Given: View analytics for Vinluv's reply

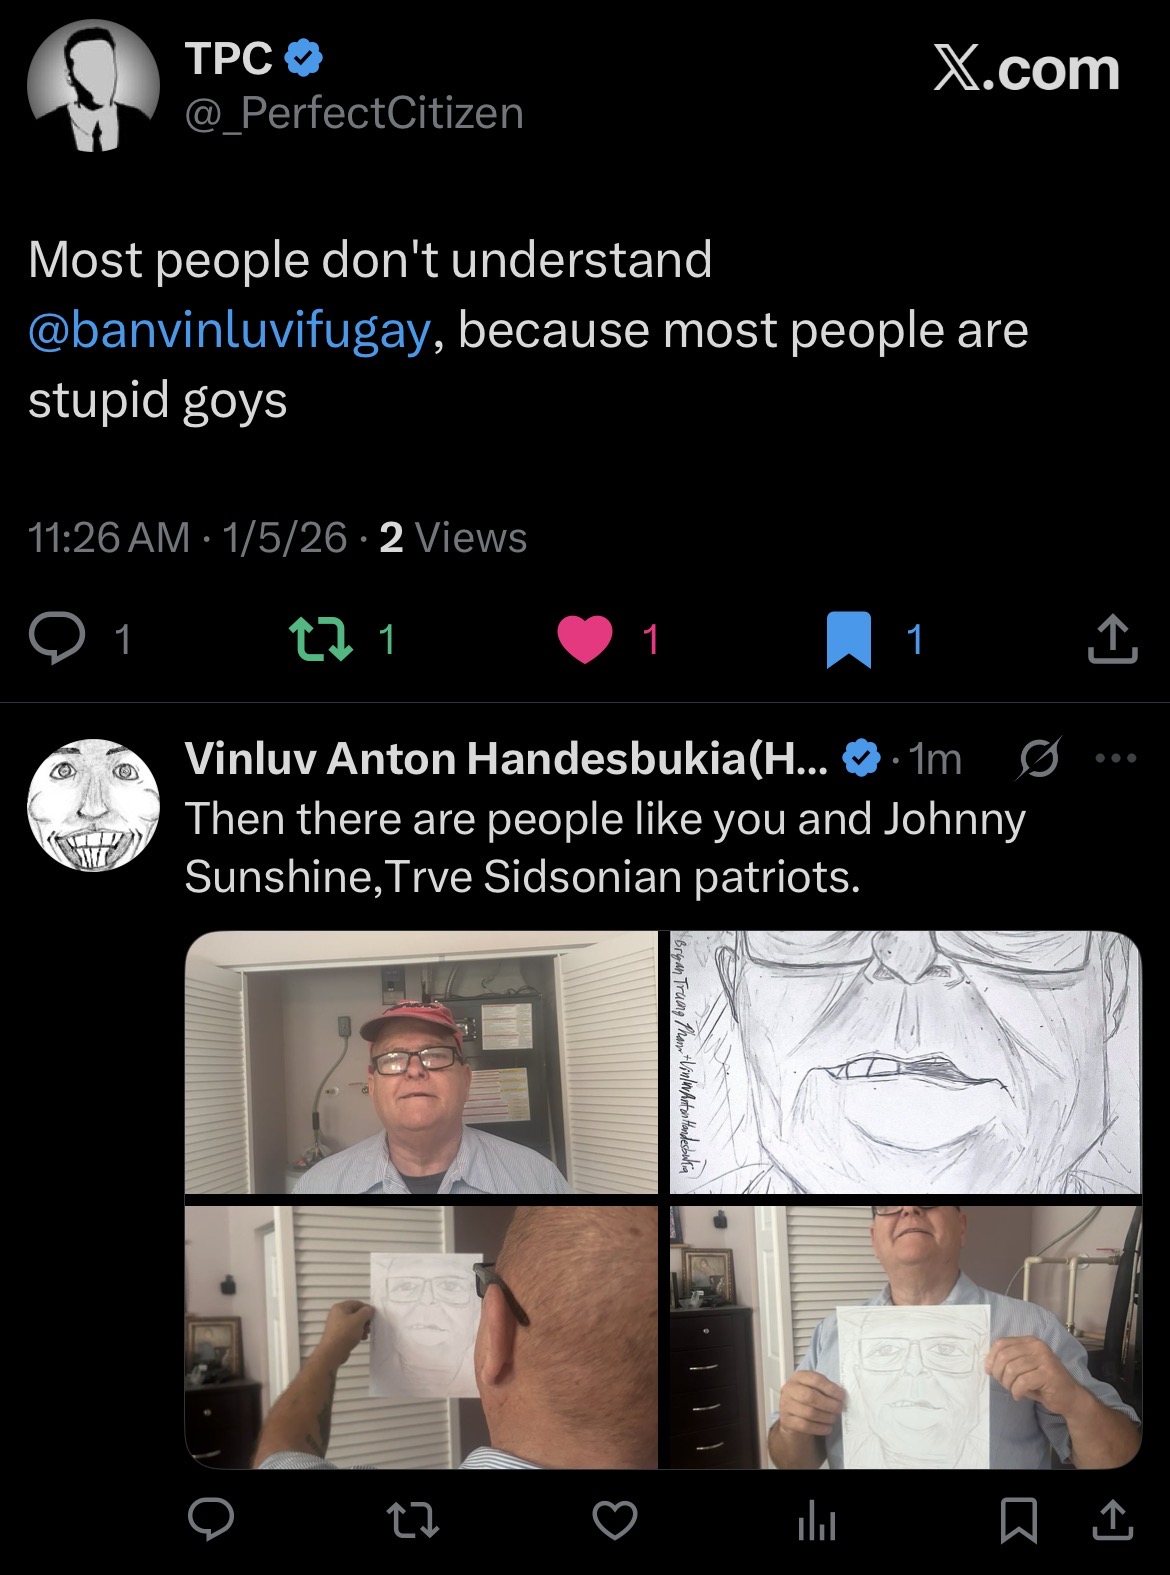Looking at the screenshot, I should [817, 1521].
